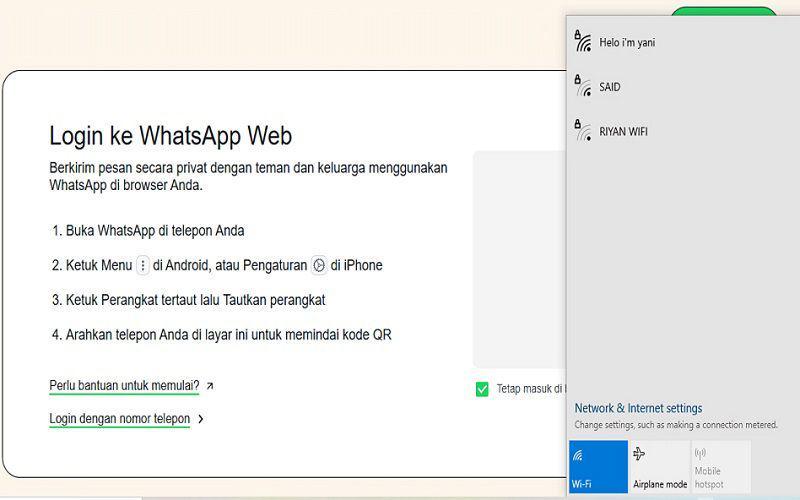Screen dimensions: 800x500
Task: Toggle the Wi-Fi quick action tile
Action: pyautogui.click(x=598, y=467)
